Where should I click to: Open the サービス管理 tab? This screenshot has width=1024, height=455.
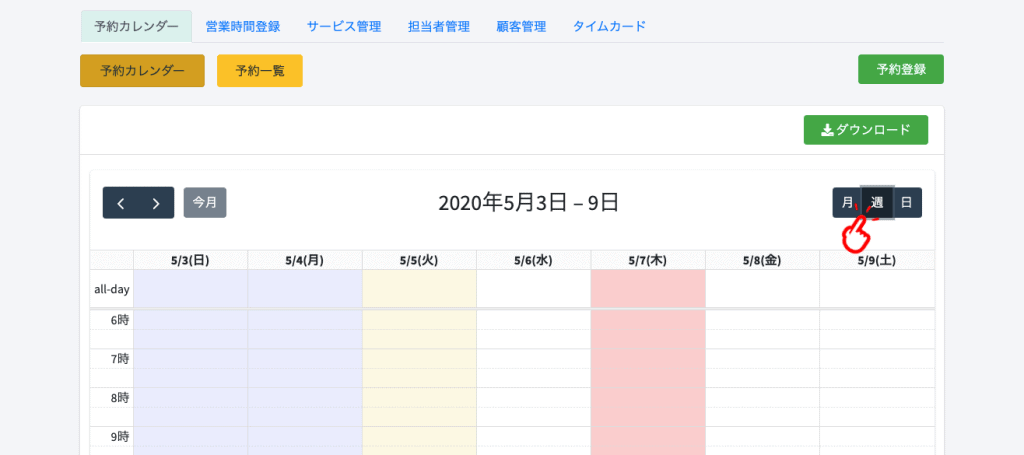(344, 27)
